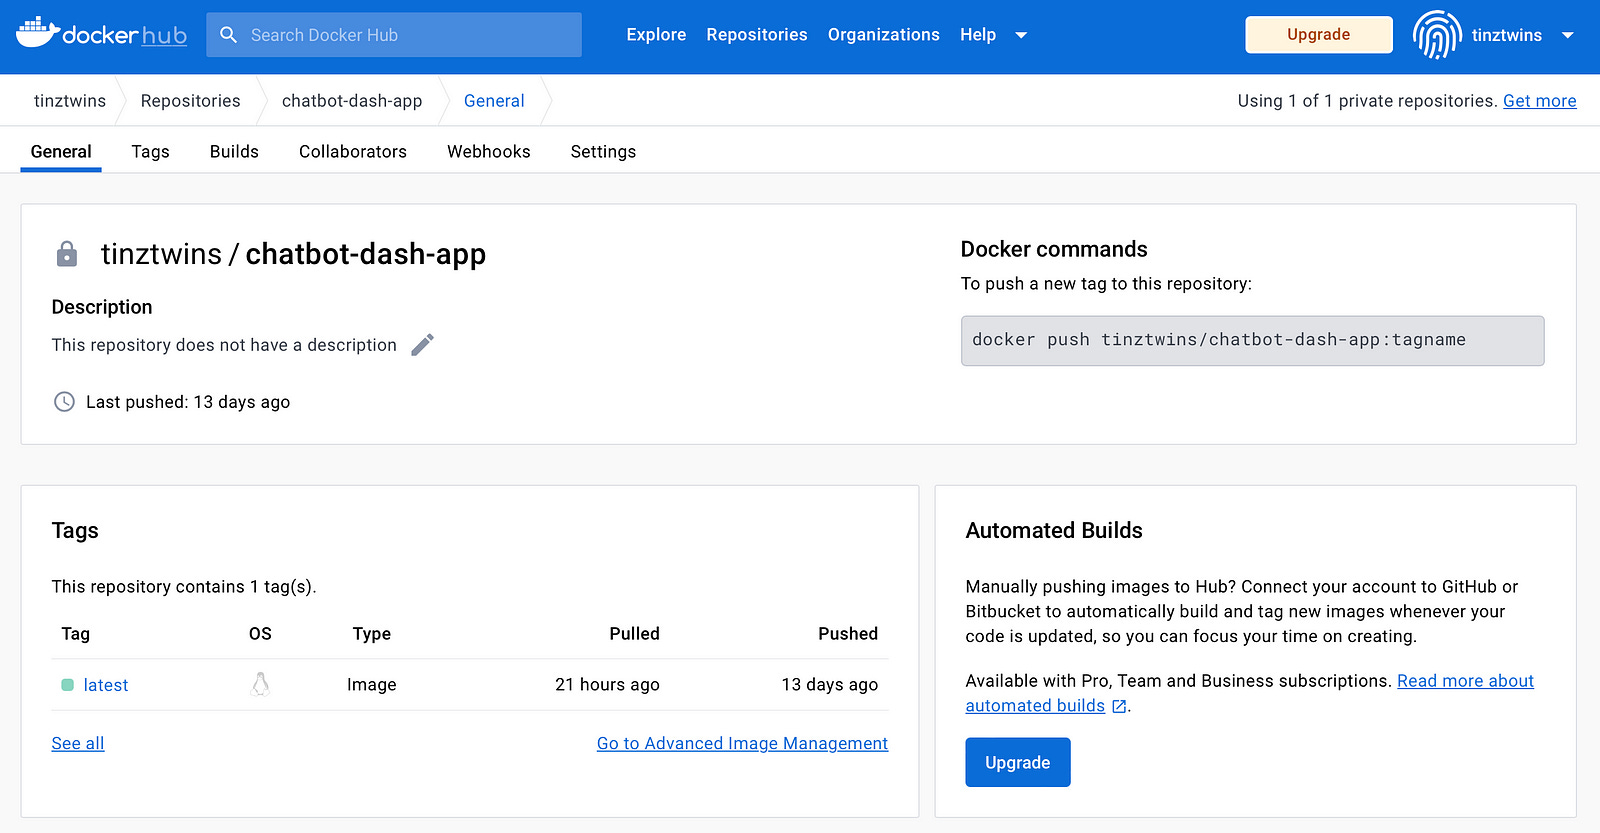Click the fingerprint avatar icon
Image resolution: width=1600 pixels, height=833 pixels.
coord(1437,35)
